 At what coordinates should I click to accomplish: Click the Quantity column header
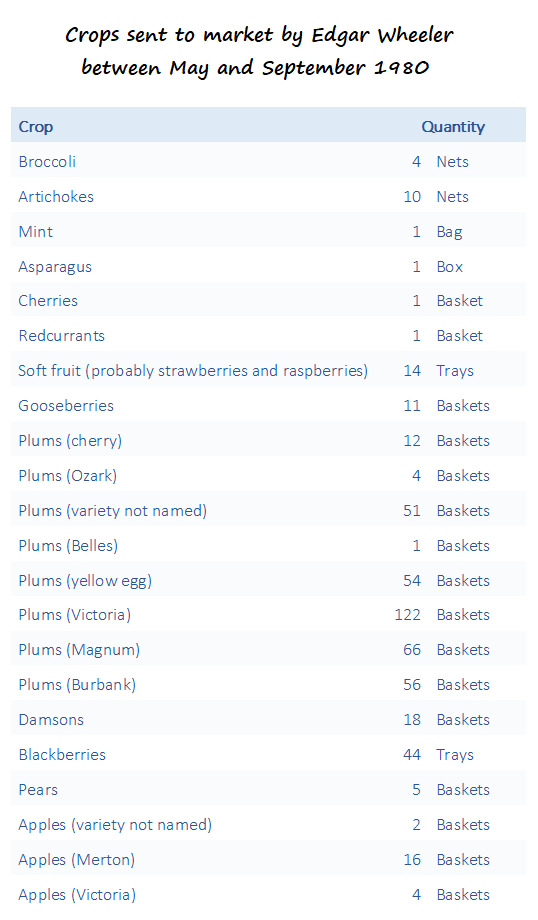[x=453, y=127]
